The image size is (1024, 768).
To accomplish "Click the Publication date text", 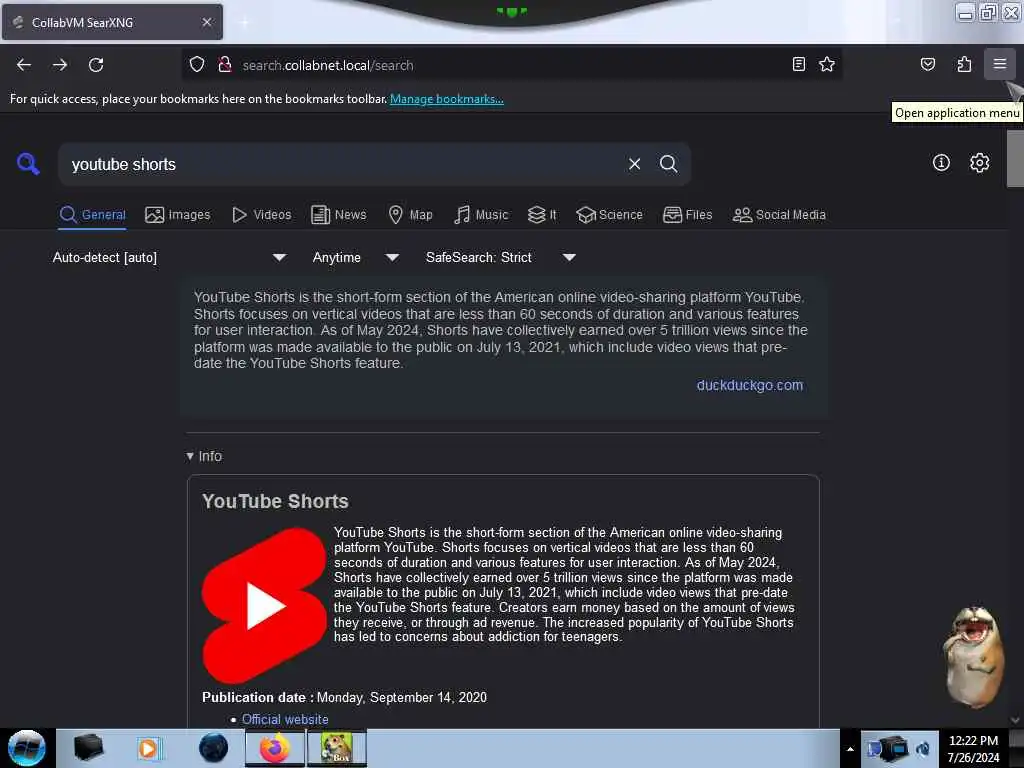I will tap(344, 697).
